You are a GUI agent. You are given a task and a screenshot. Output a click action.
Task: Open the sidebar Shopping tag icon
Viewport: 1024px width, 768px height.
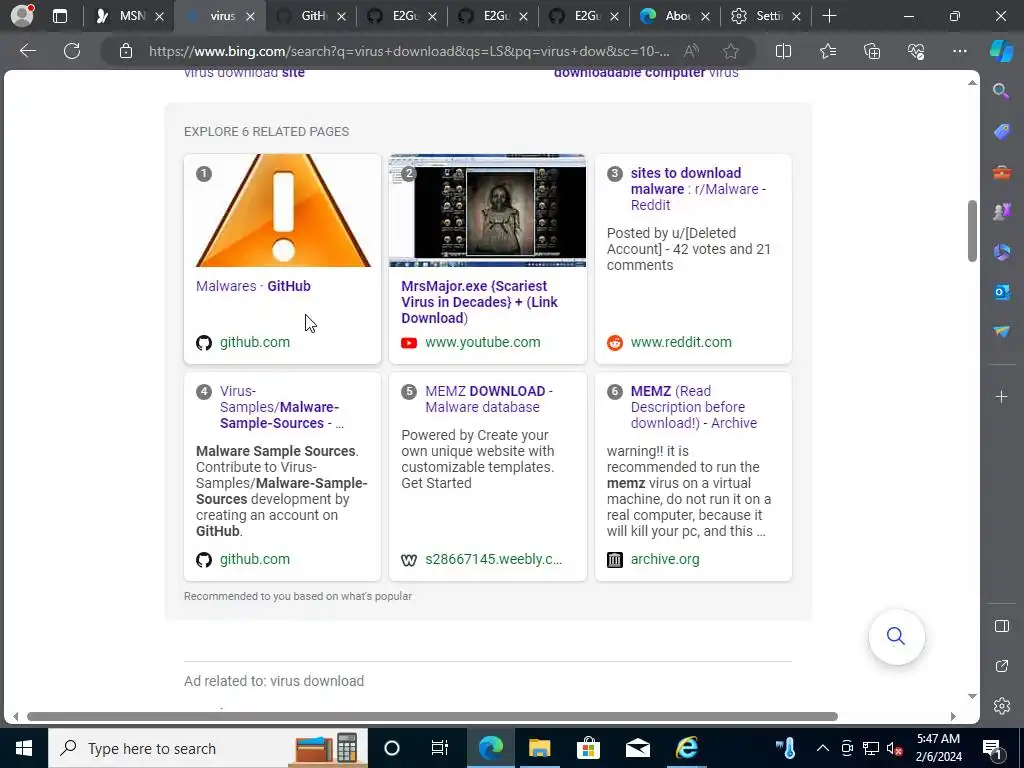coord(1001,132)
